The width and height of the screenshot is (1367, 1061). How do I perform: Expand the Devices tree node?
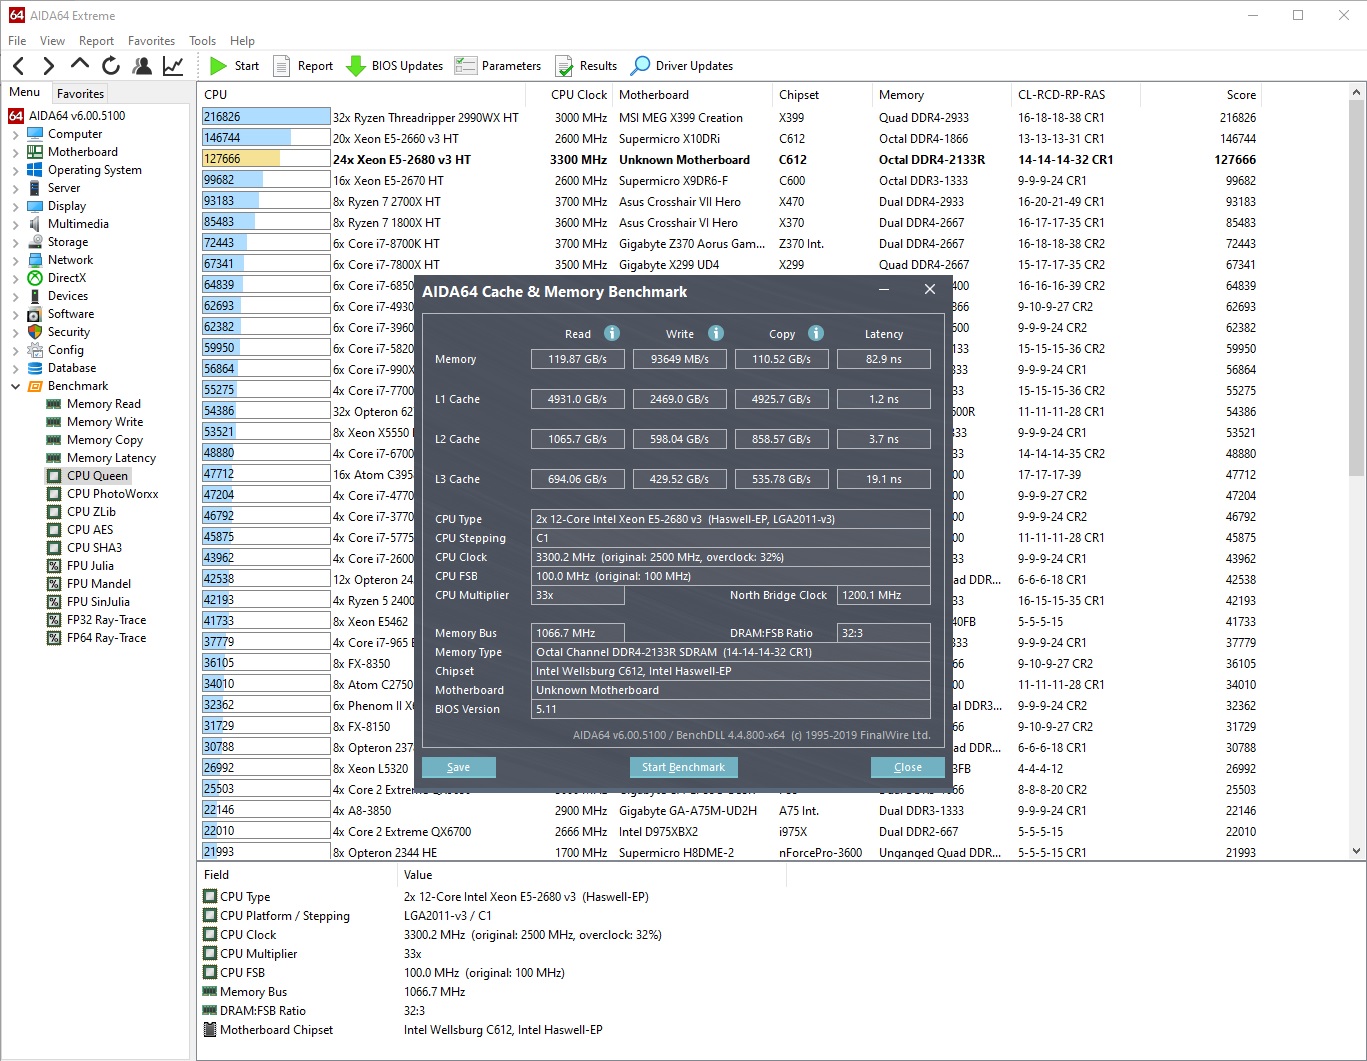coord(16,296)
